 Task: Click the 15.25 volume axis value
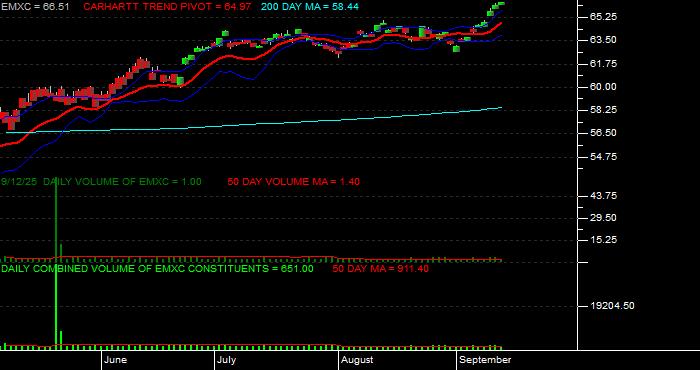coord(604,240)
